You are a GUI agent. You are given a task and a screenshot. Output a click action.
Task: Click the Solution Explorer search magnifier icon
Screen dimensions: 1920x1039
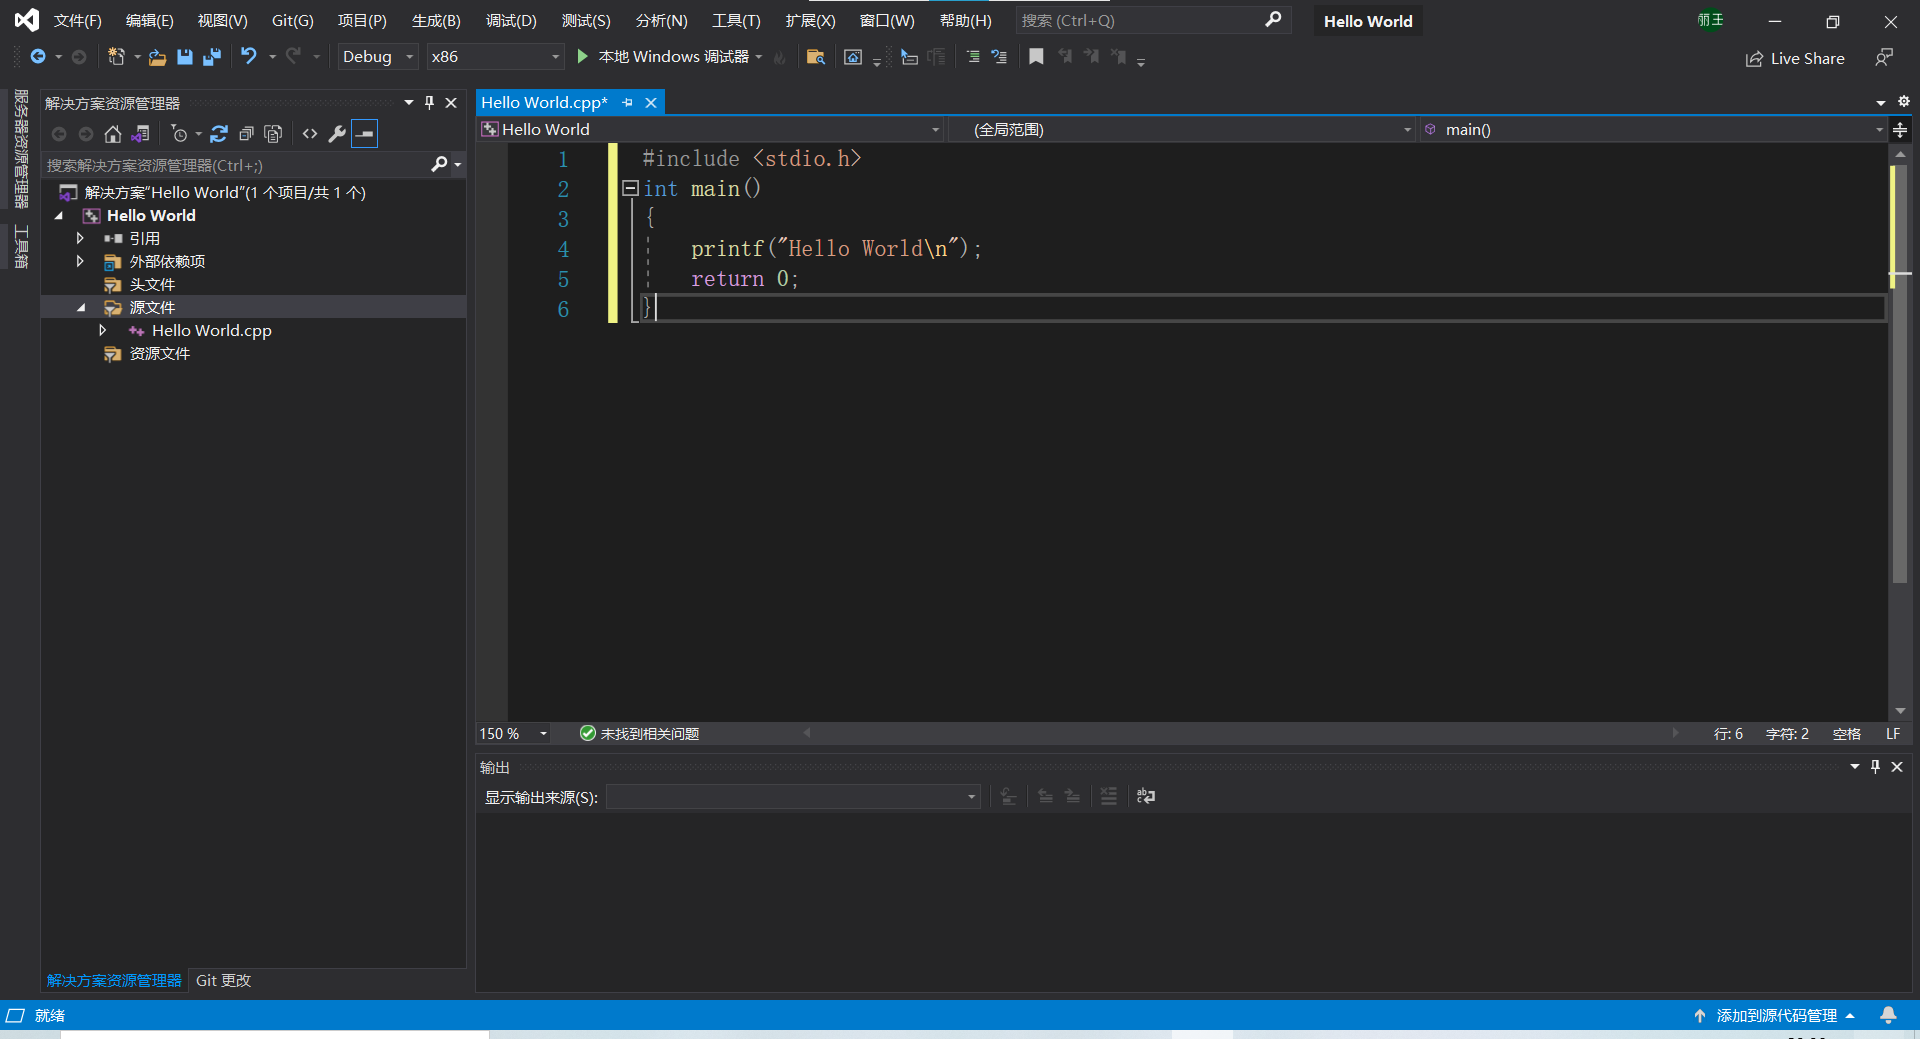pos(439,165)
